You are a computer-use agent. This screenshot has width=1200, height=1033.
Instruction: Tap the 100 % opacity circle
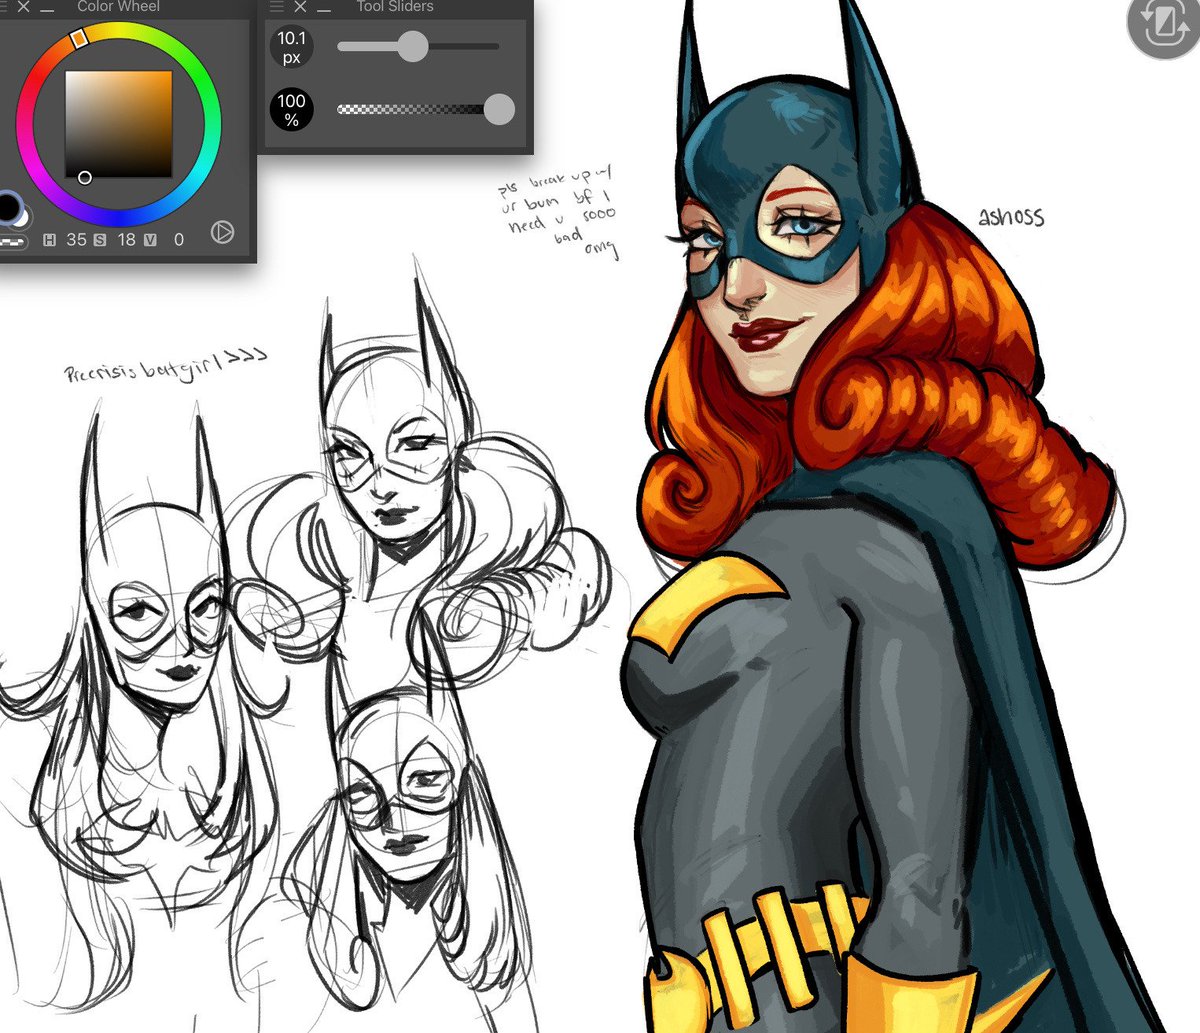click(x=291, y=110)
